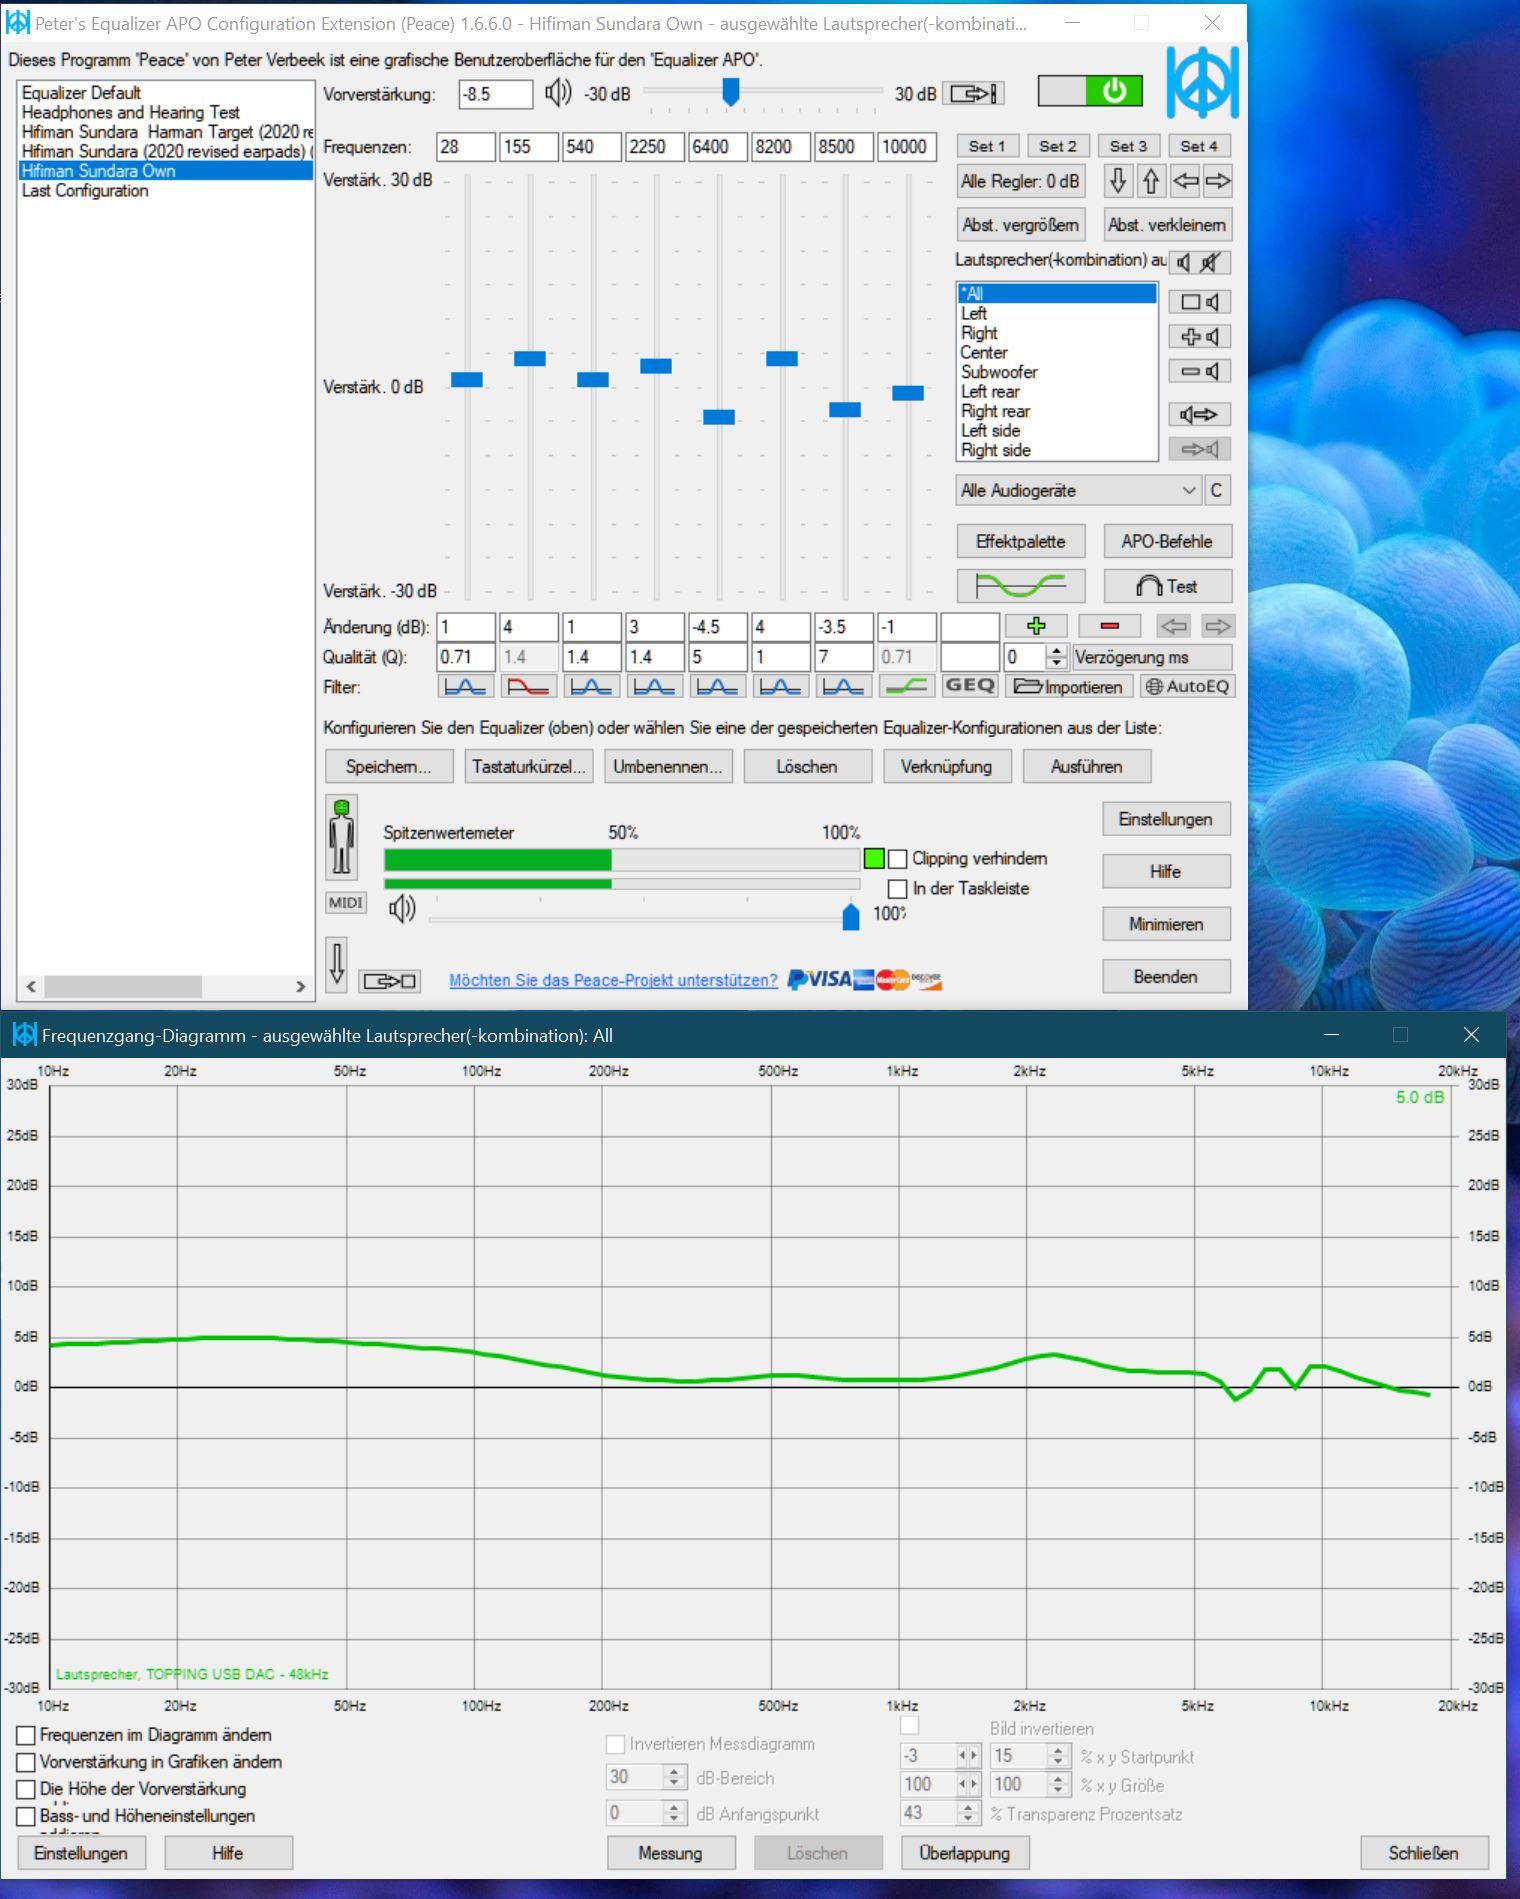Select Hifiman Sundara Own configuration

(x=166, y=171)
